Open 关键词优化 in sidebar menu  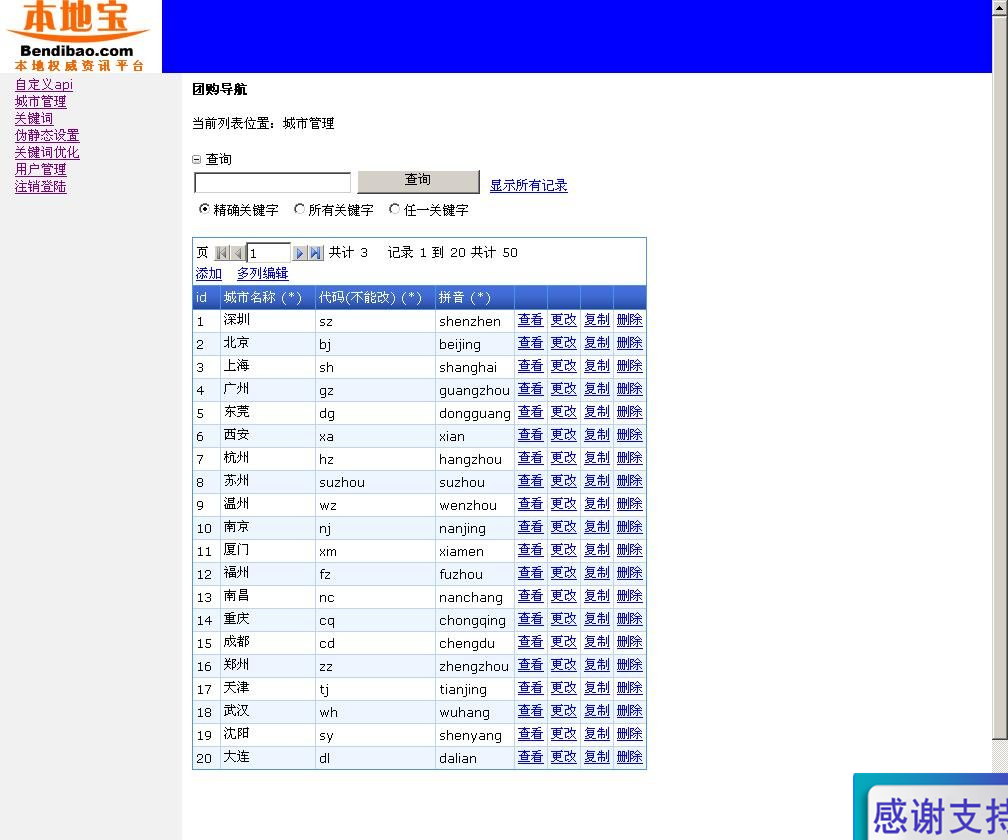(x=47, y=152)
